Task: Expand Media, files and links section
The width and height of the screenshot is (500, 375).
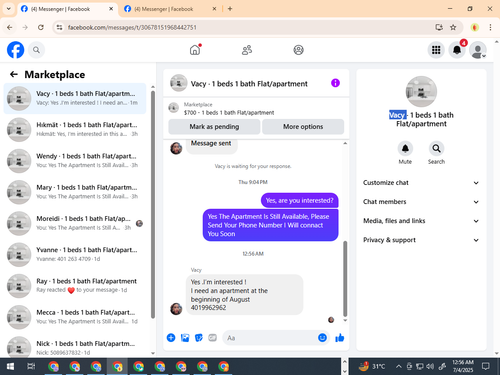Action: click(x=421, y=221)
